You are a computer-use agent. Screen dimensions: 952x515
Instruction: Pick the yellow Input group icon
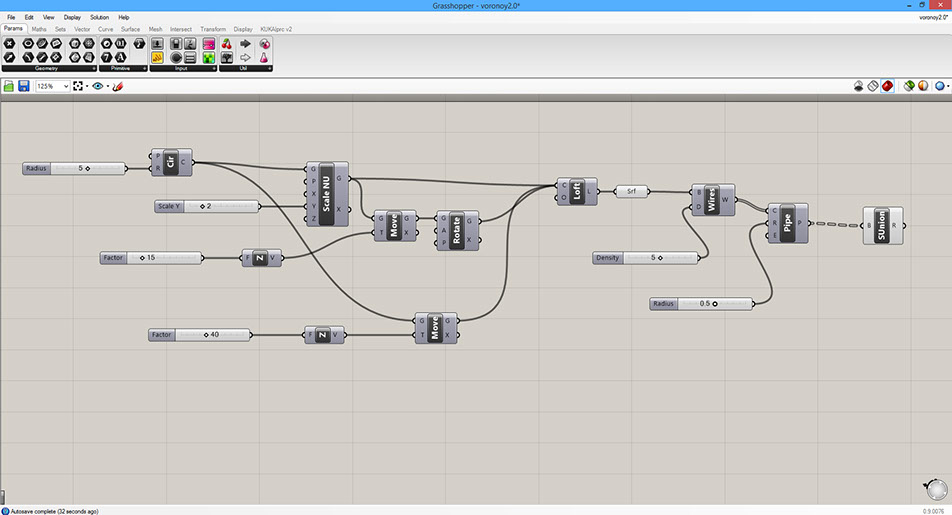[x=157, y=58]
